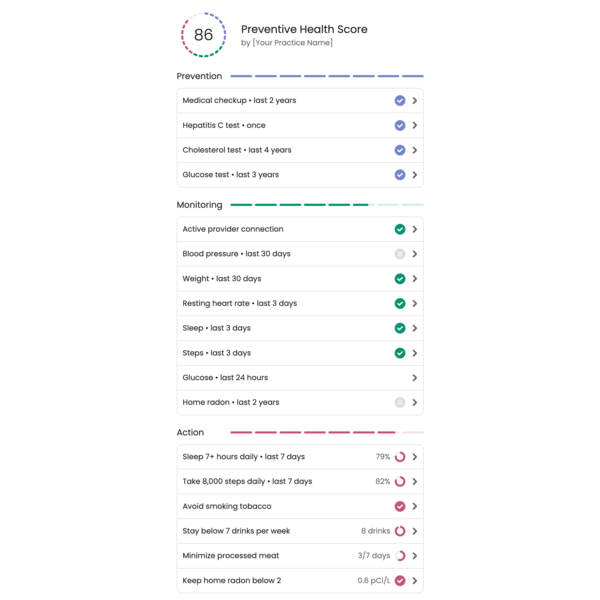The width and height of the screenshot is (600, 600).
Task: Click the Preventive Health Score title
Action: pos(304,29)
